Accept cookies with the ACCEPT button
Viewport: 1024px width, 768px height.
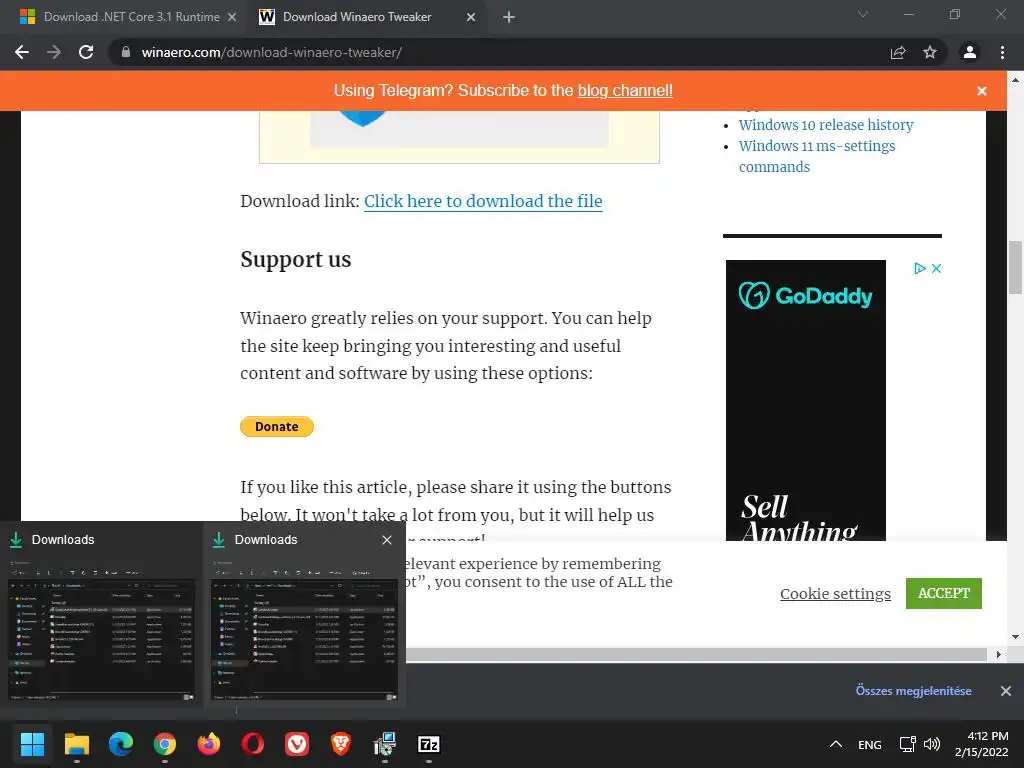(x=944, y=593)
